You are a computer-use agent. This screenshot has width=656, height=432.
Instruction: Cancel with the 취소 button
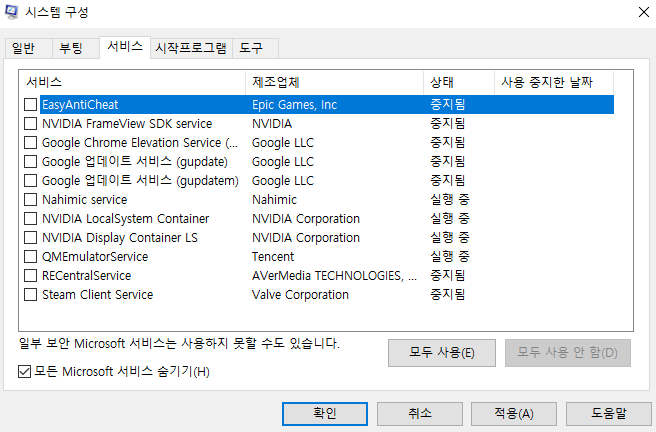(x=420, y=414)
